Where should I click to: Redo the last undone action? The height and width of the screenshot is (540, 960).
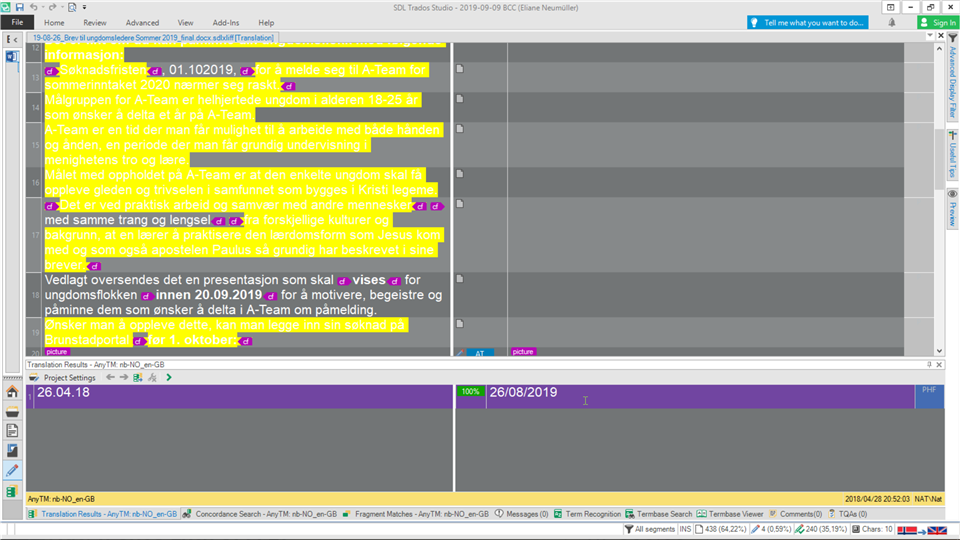pos(53,7)
